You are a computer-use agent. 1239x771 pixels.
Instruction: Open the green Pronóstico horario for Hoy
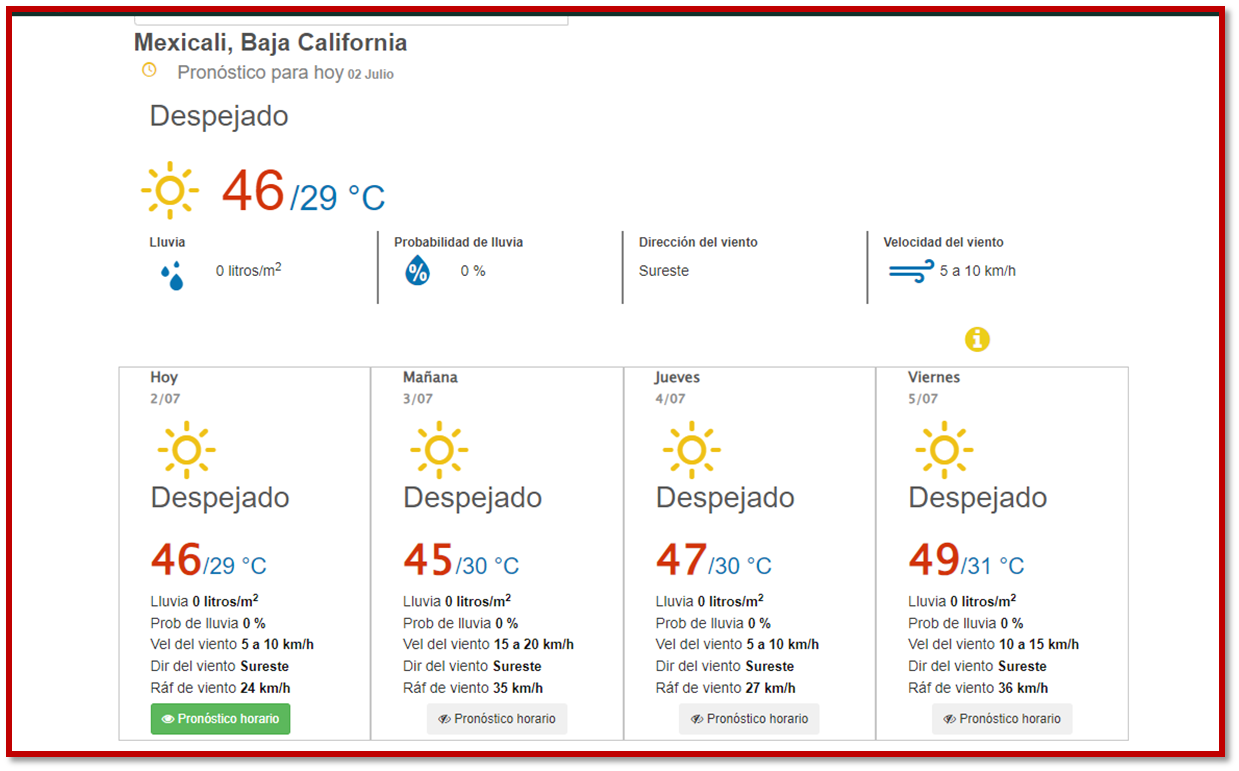pyautogui.click(x=221, y=719)
